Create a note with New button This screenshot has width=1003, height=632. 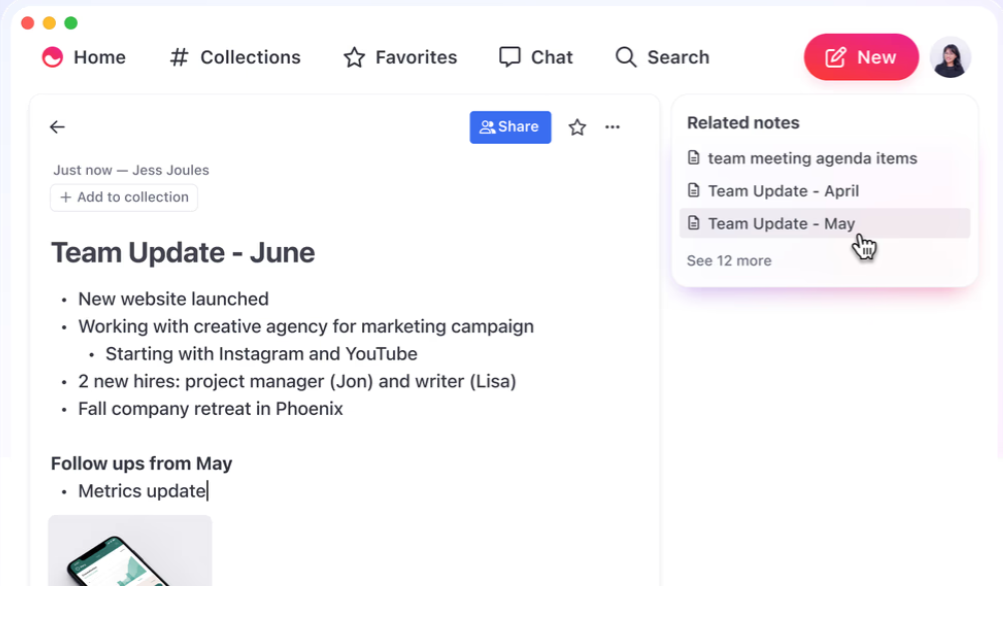pos(861,58)
